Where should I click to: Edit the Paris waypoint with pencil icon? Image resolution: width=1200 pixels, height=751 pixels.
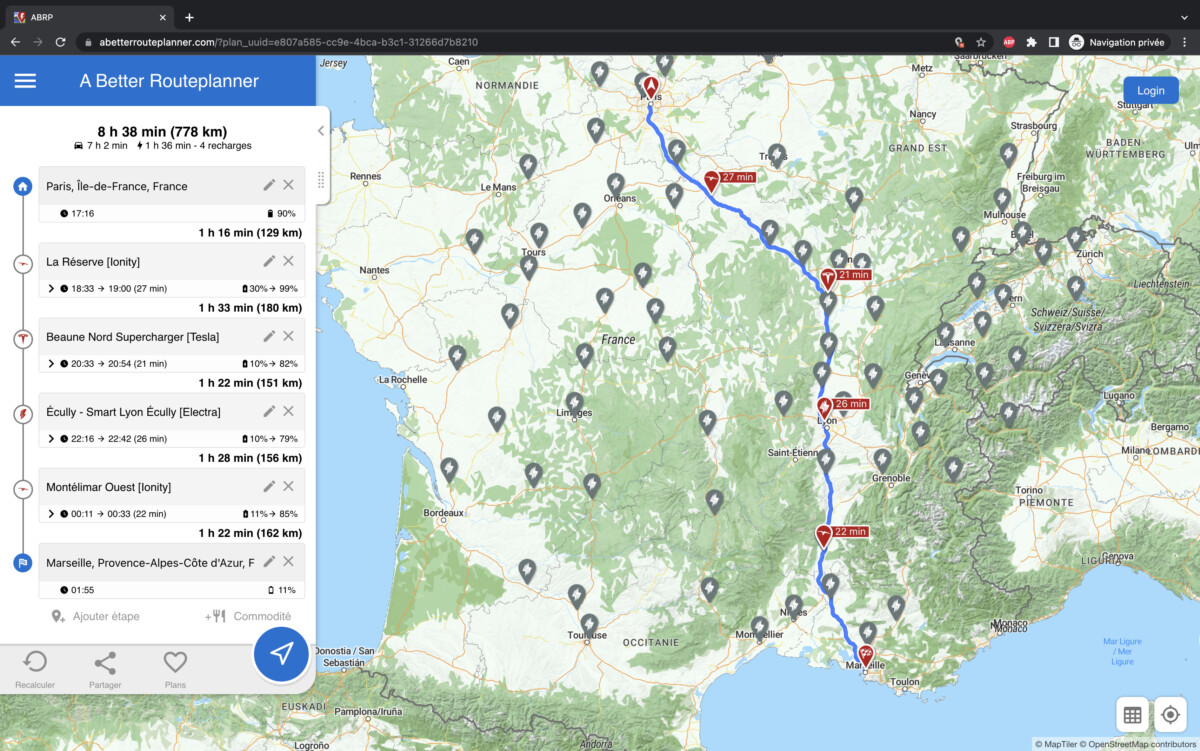pyautogui.click(x=269, y=185)
